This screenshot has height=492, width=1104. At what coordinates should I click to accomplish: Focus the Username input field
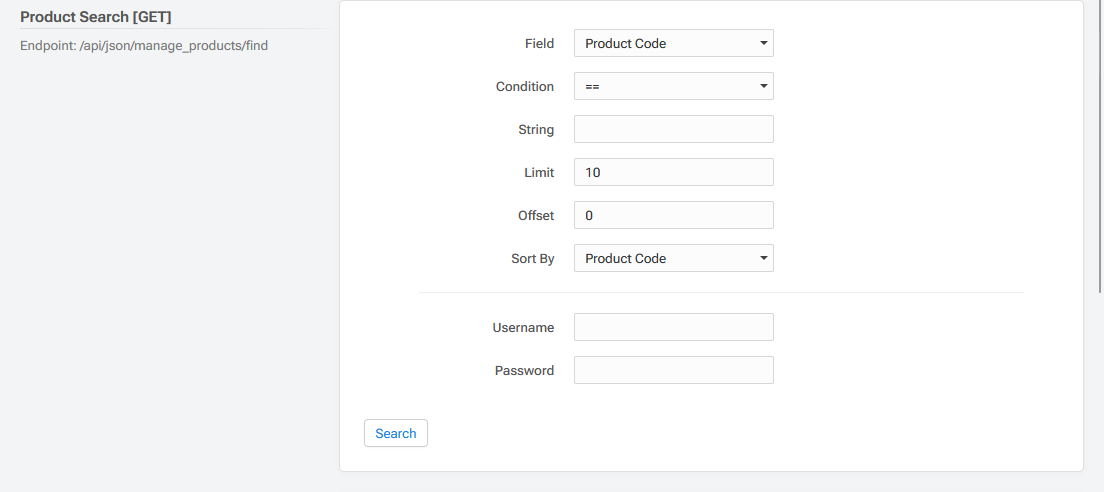674,327
